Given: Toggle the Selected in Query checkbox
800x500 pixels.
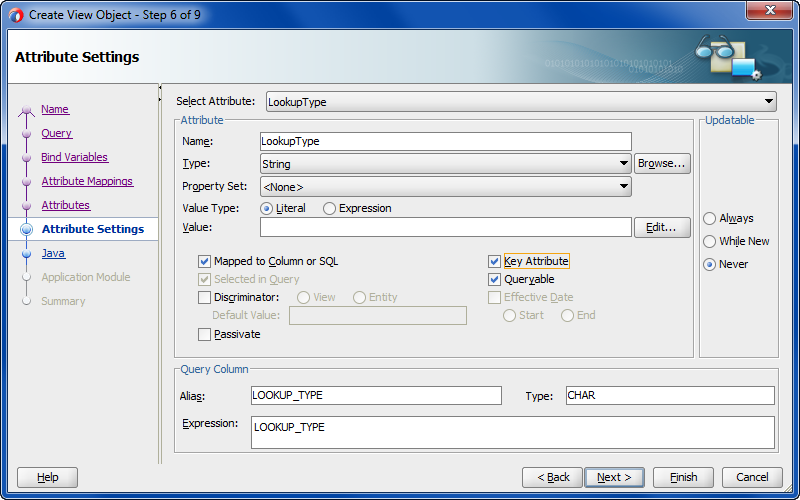Looking at the screenshot, I should (x=204, y=280).
